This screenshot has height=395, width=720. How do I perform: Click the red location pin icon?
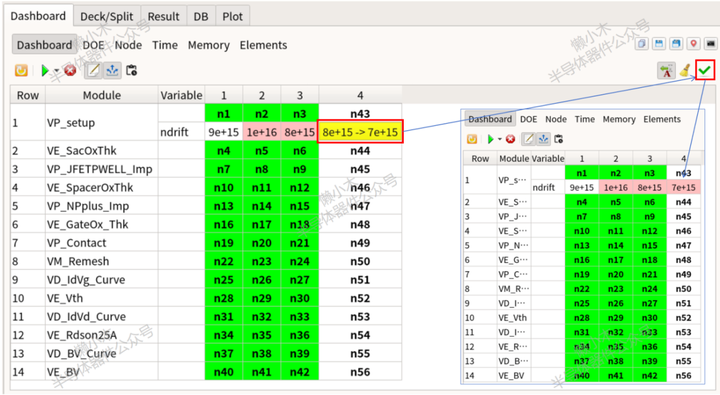tap(693, 44)
